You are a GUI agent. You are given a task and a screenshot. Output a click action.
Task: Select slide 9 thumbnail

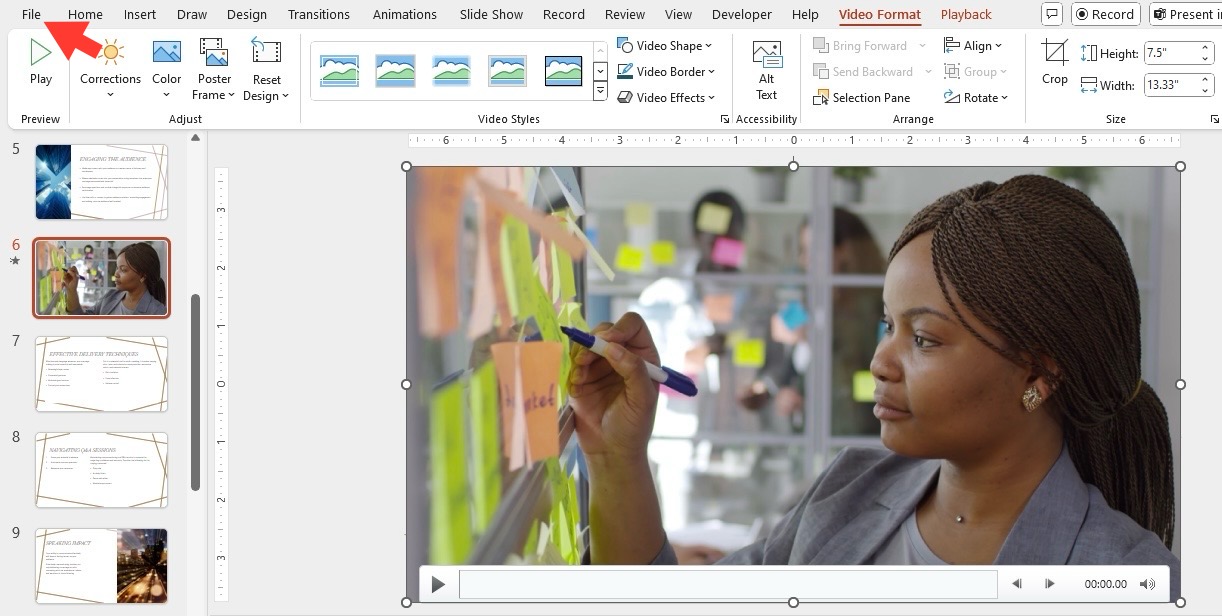click(101, 565)
